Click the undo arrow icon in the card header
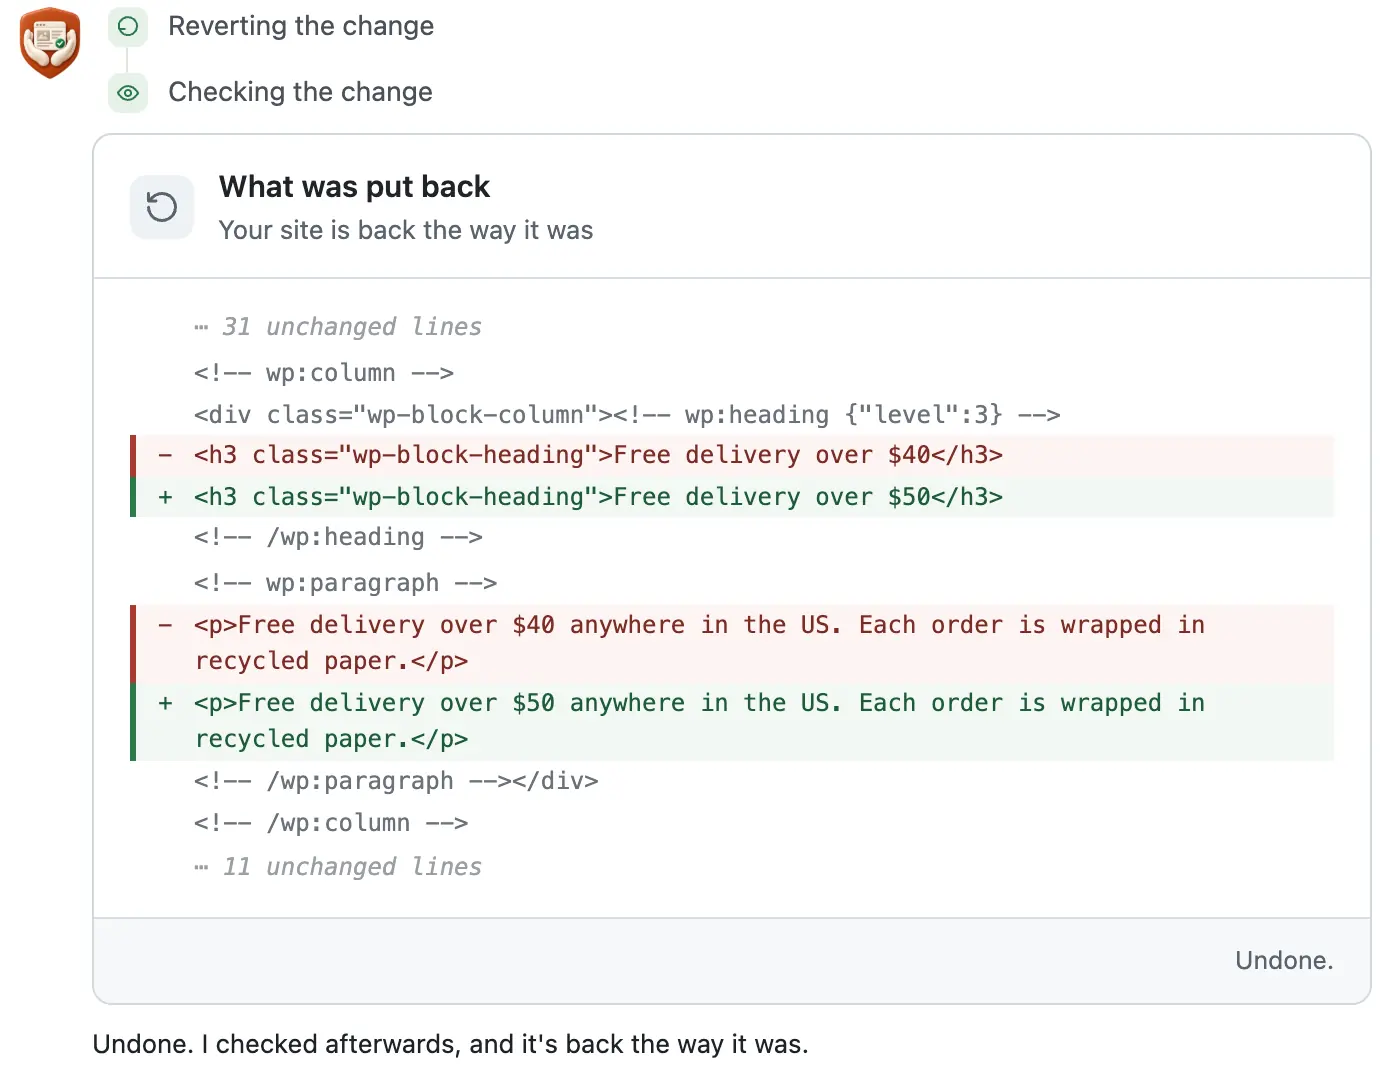The width and height of the screenshot is (1380, 1080). [x=162, y=207]
